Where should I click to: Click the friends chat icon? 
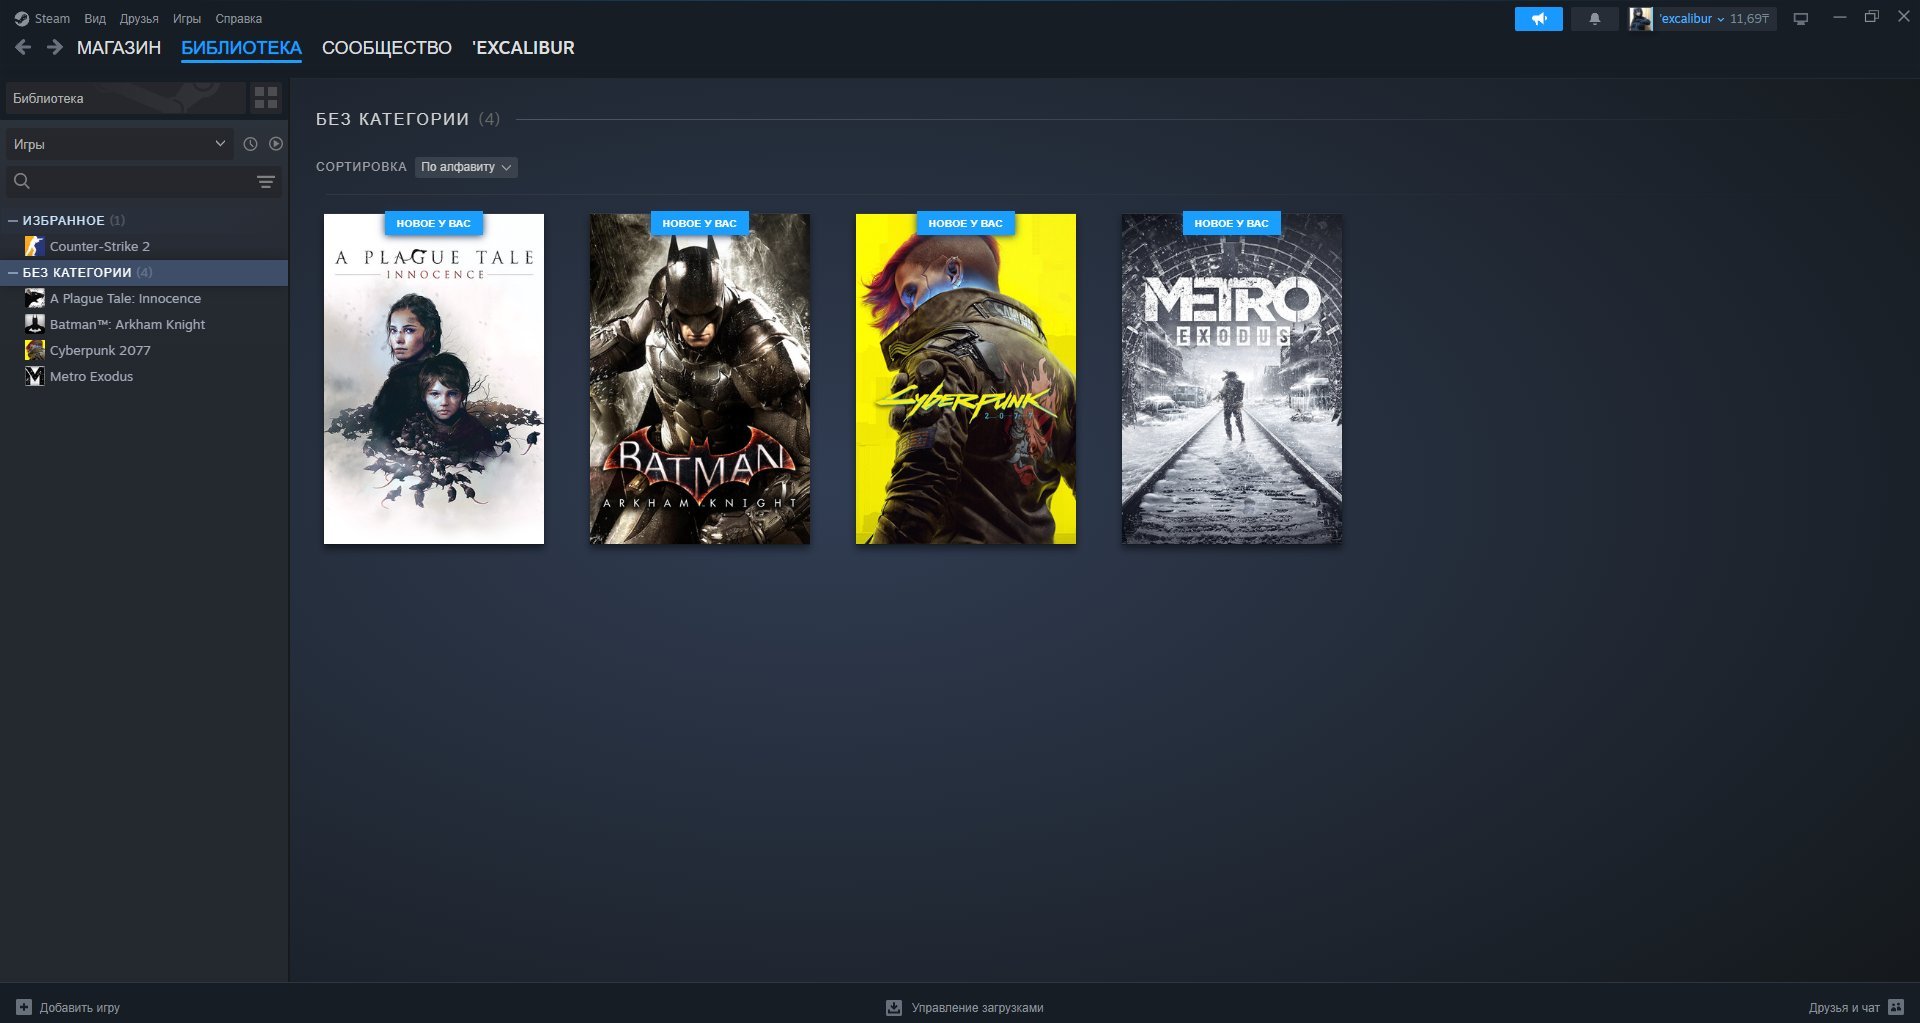[x=1896, y=1007]
